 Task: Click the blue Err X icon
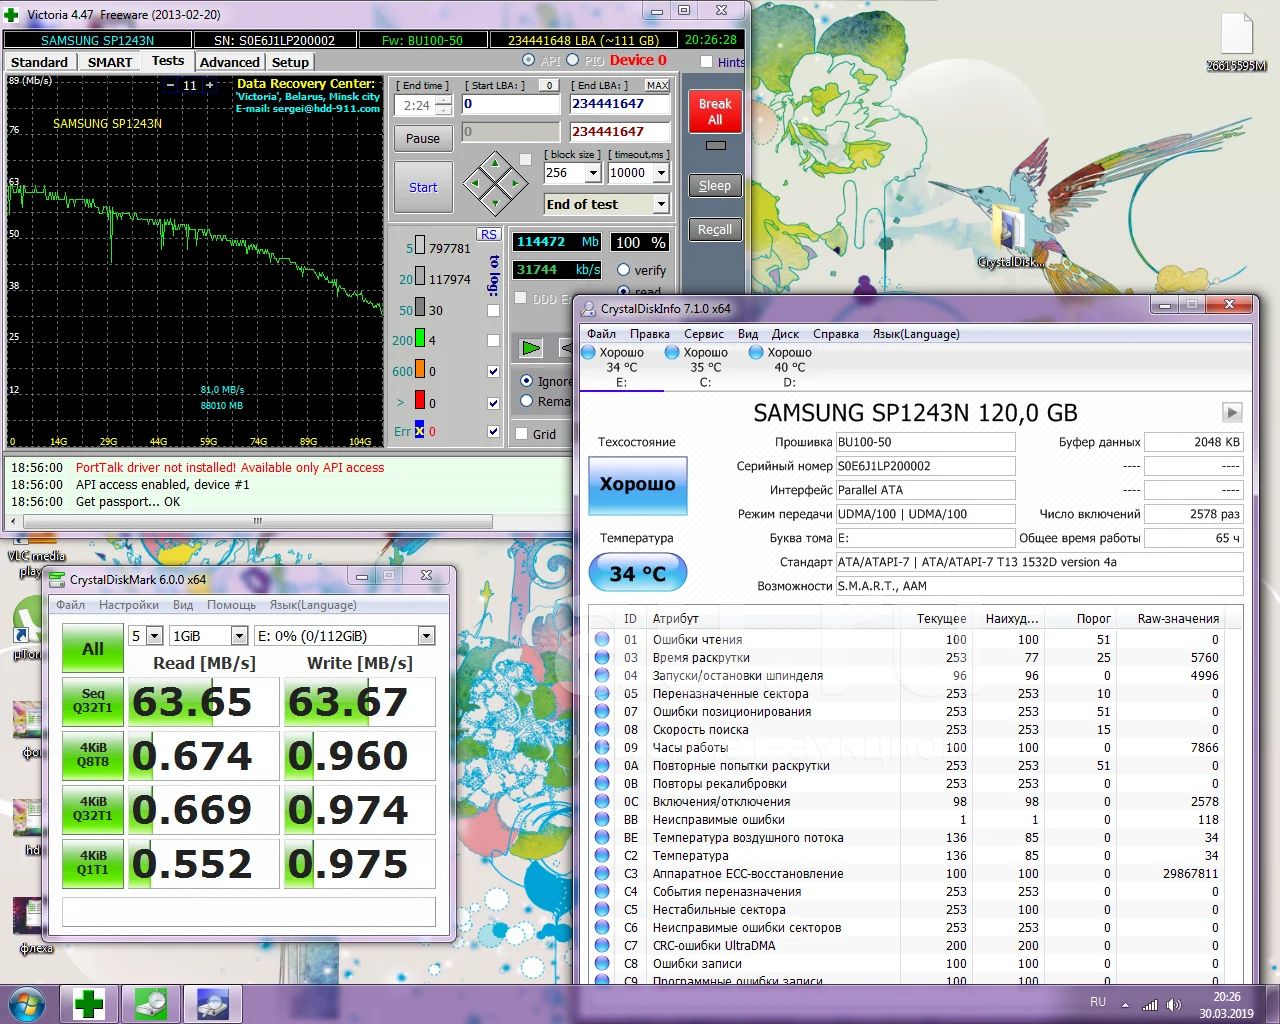[x=420, y=431]
